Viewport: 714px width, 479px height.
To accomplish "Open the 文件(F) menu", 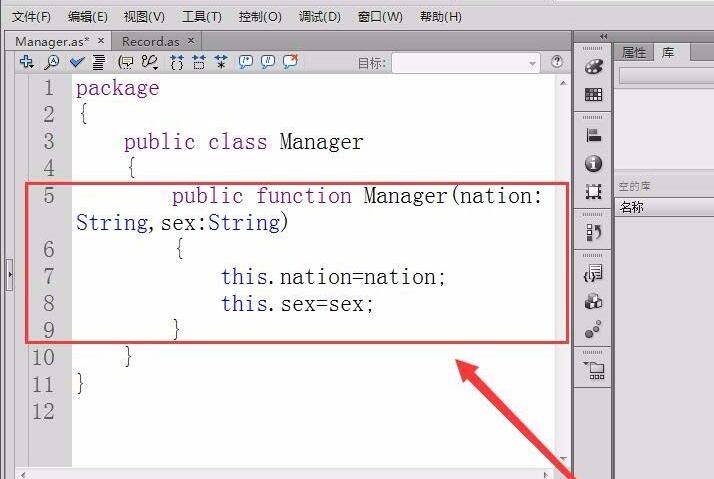I will [31, 17].
